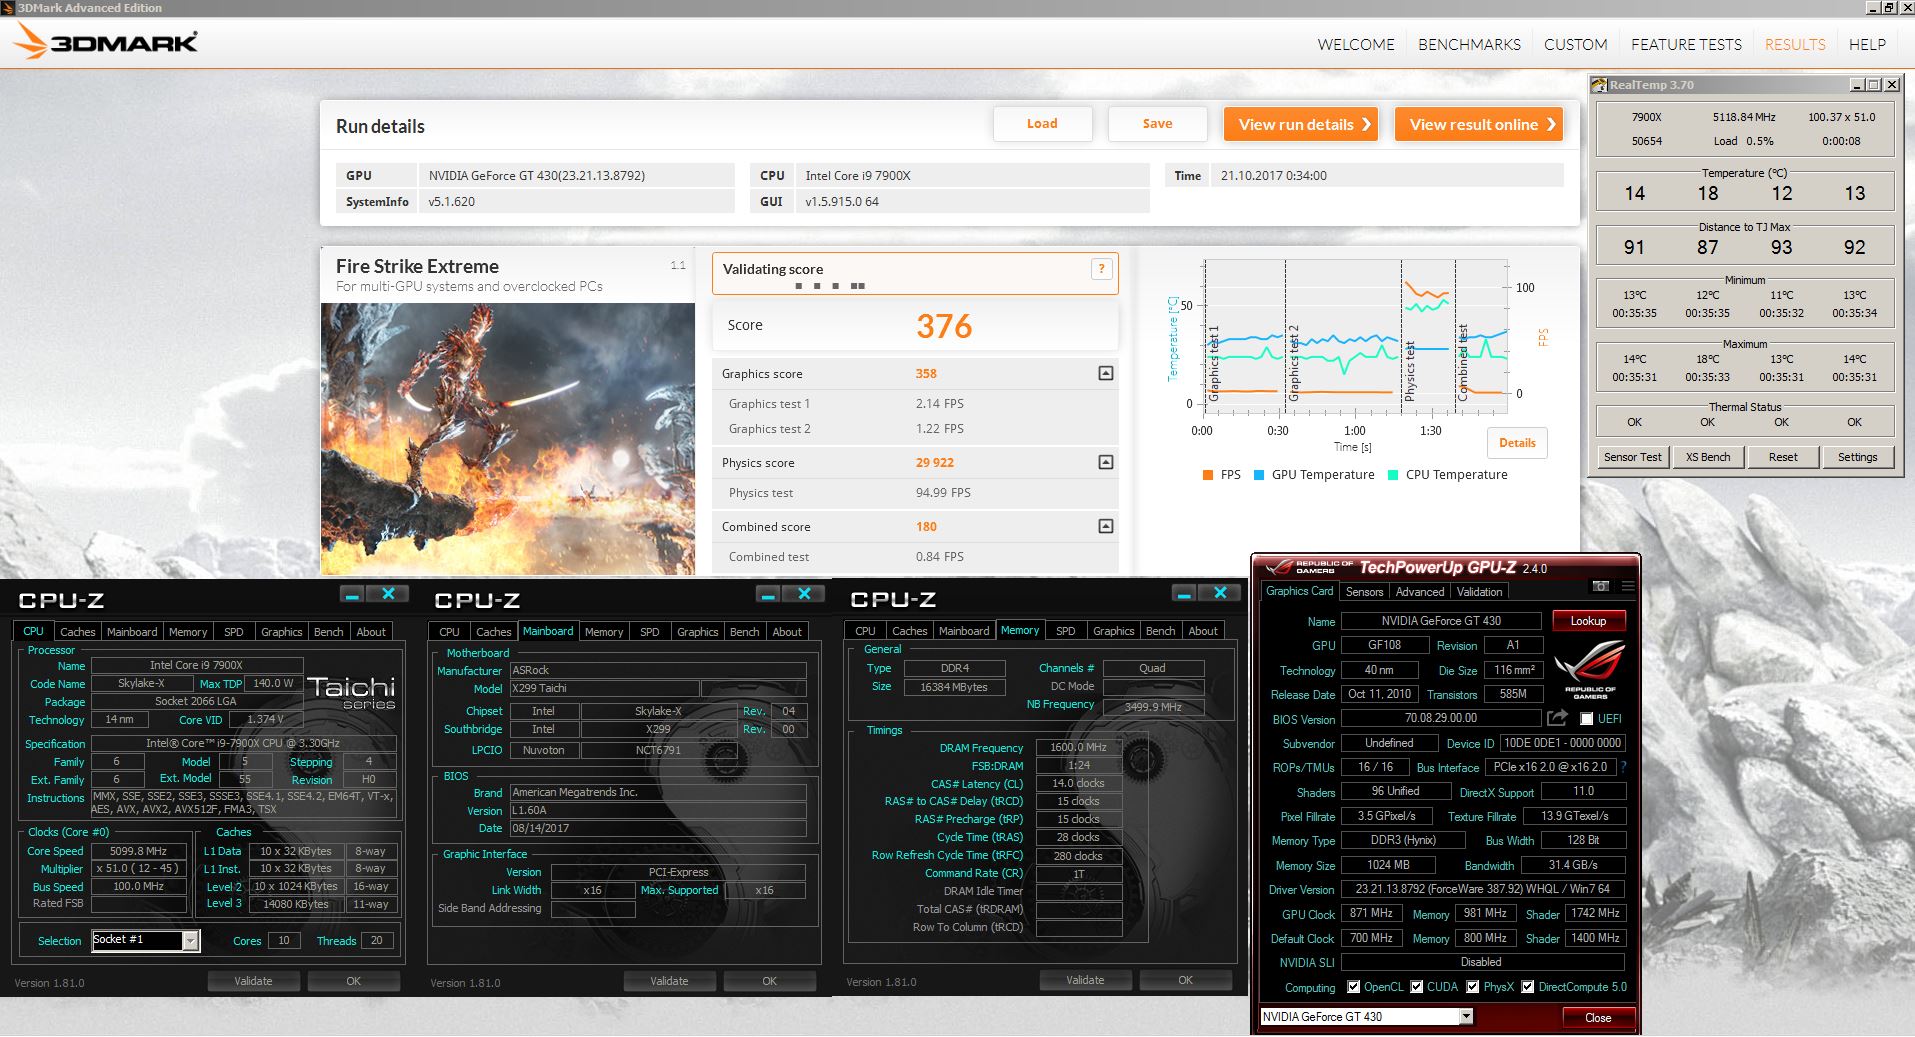Click the Graphics test 2 value 1.22 FPS
This screenshot has width=1915, height=1037.
click(939, 429)
